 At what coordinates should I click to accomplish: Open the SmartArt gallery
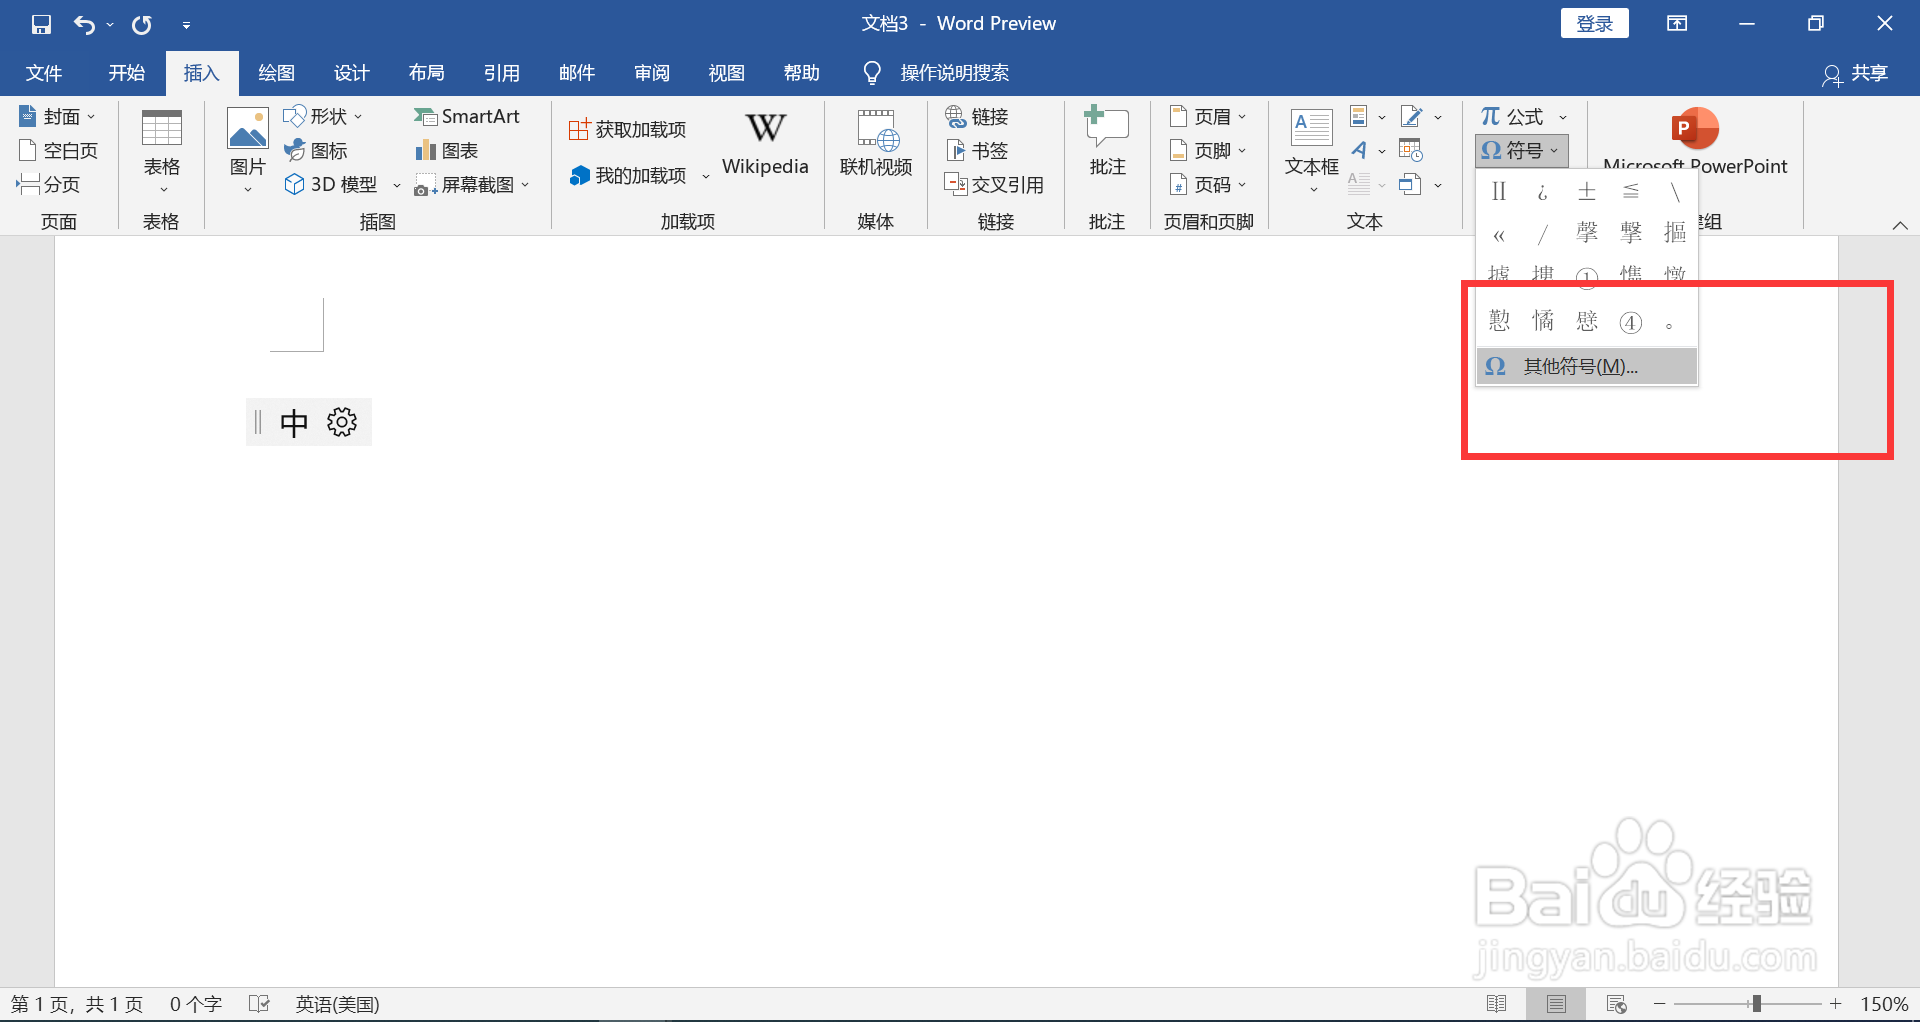[467, 116]
